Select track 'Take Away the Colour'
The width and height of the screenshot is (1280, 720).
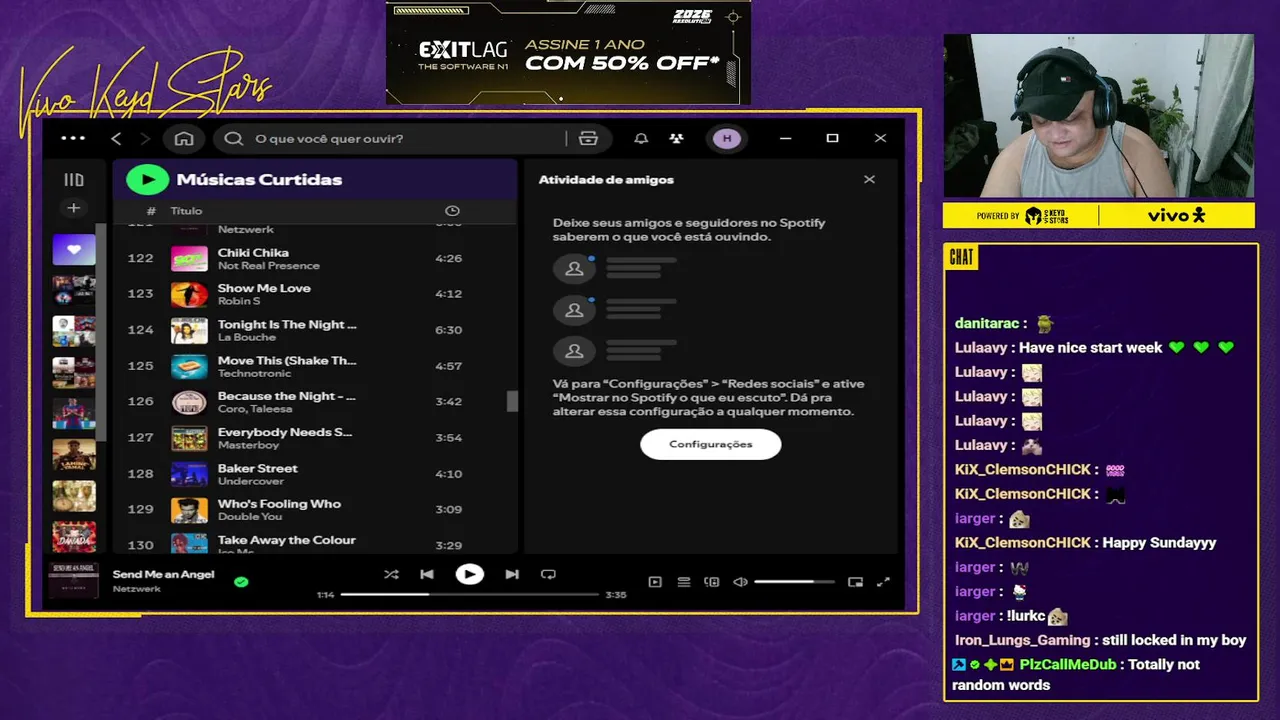287,540
